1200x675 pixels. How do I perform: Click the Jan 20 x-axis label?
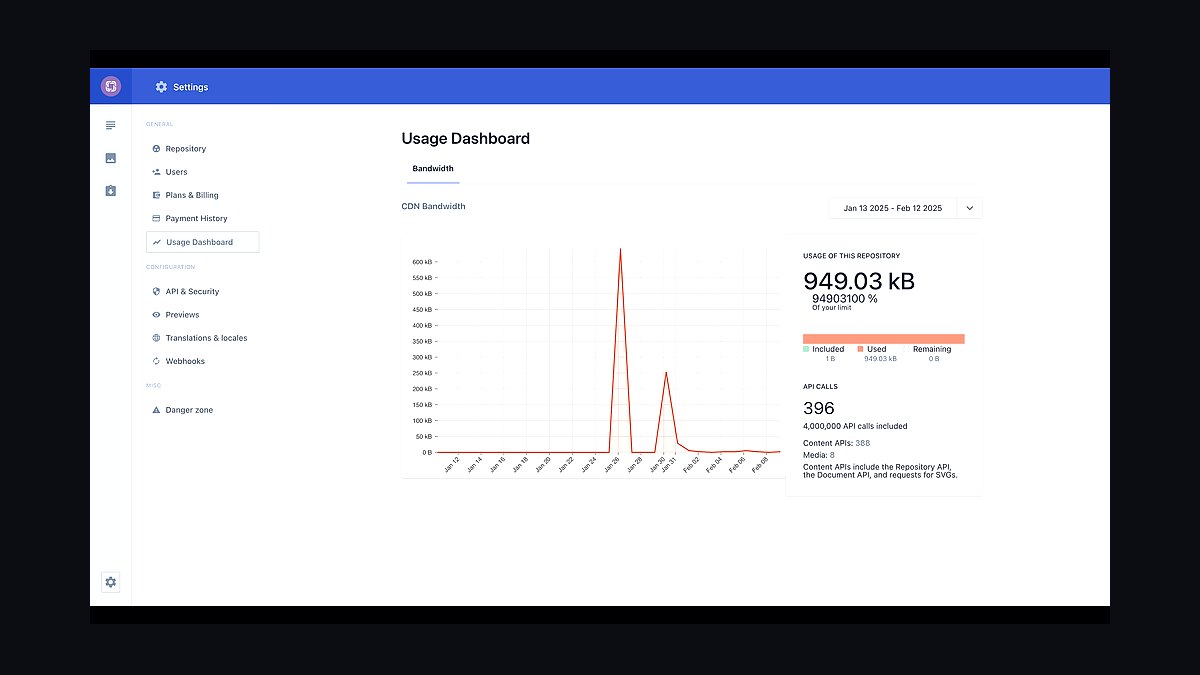coord(542,464)
